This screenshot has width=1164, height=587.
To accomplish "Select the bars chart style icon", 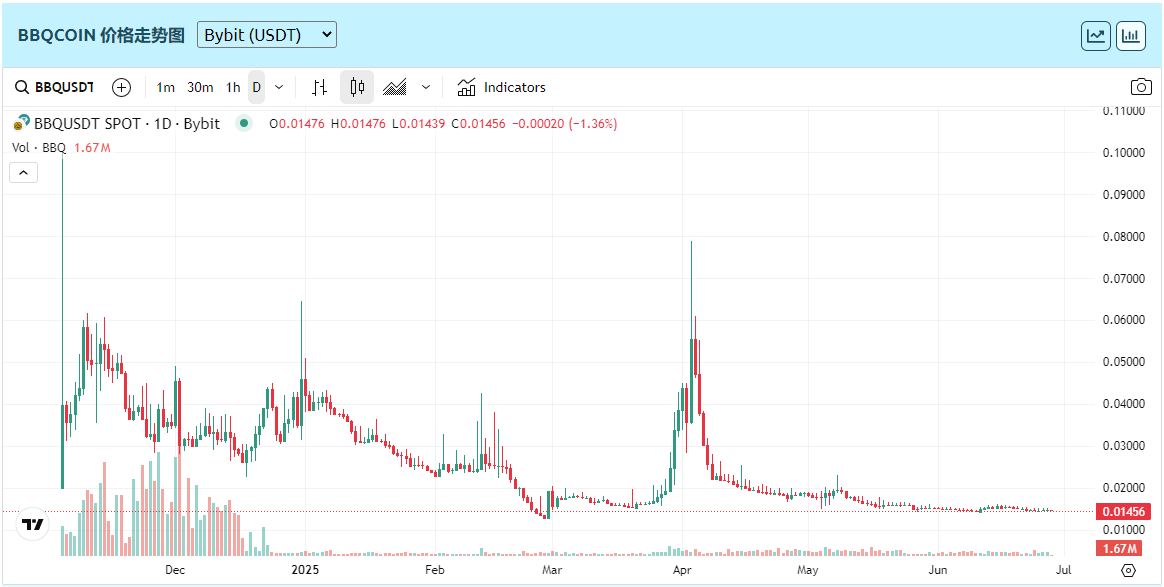I will tap(319, 87).
